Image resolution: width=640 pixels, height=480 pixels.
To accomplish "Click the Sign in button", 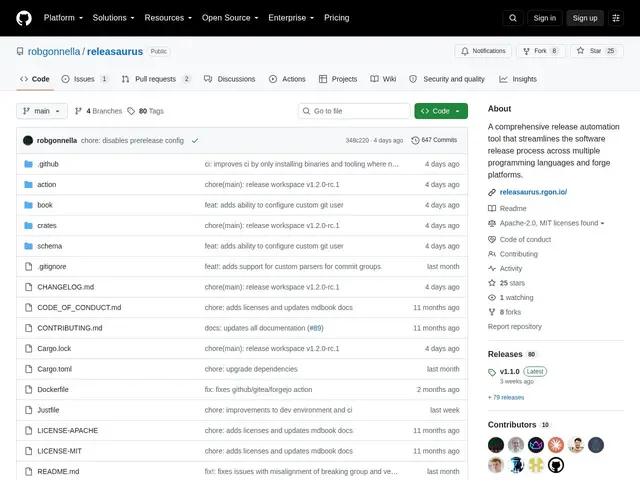I will click(x=544, y=18).
